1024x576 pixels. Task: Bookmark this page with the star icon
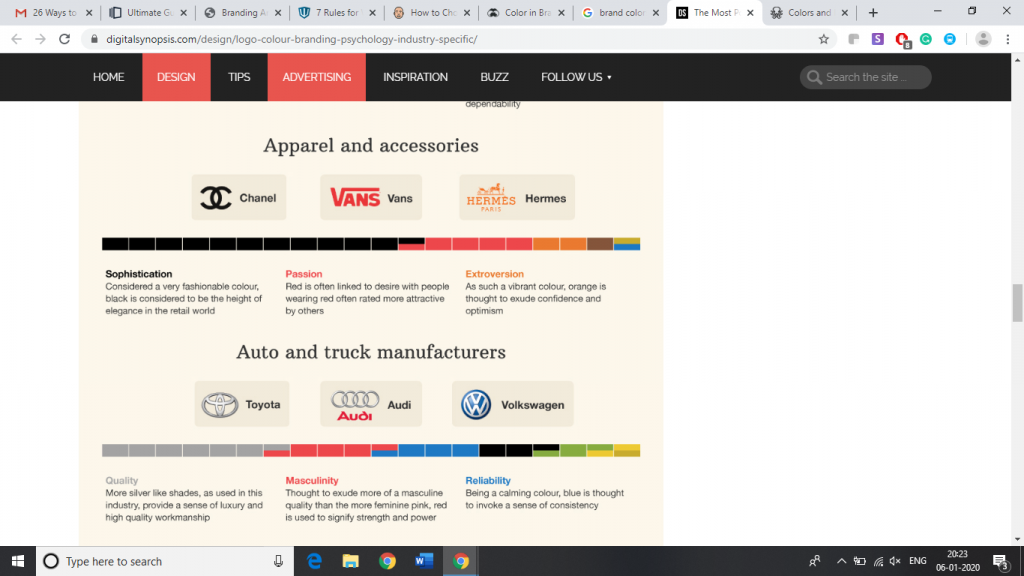[824, 39]
